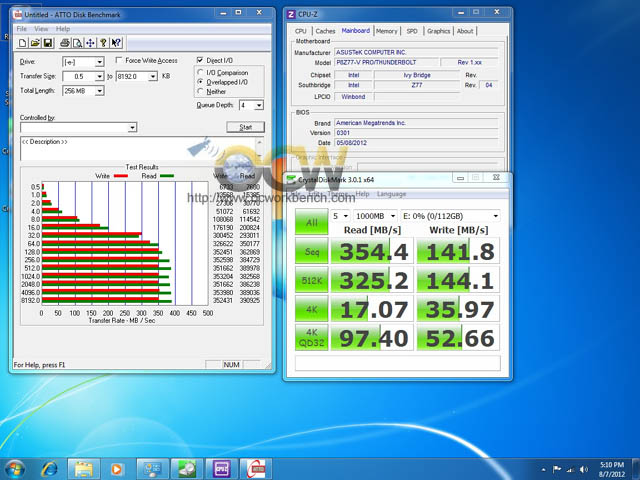Open the Transfer Size minimum 0.5 dropdown
This screenshot has height=480, width=640.
pyautogui.click(x=99, y=76)
